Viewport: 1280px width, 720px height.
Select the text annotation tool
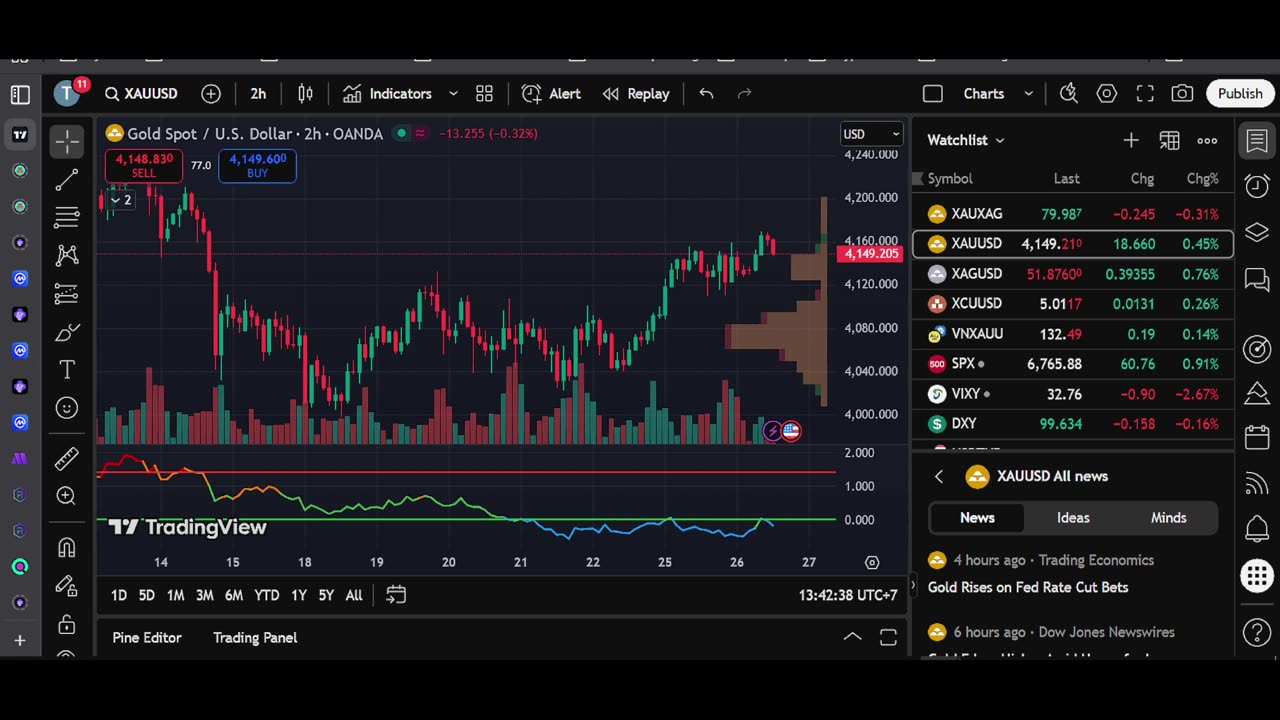(67, 370)
